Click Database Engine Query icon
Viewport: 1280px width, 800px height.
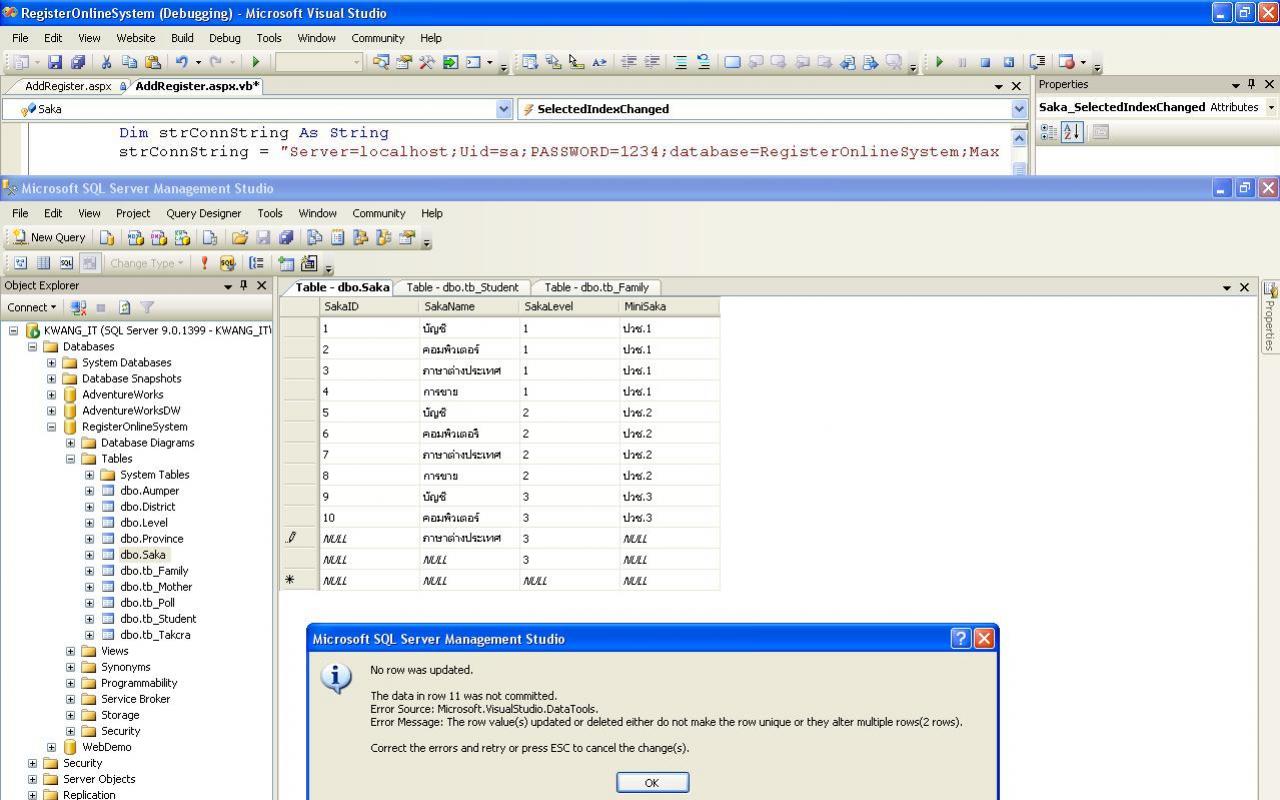click(x=107, y=237)
